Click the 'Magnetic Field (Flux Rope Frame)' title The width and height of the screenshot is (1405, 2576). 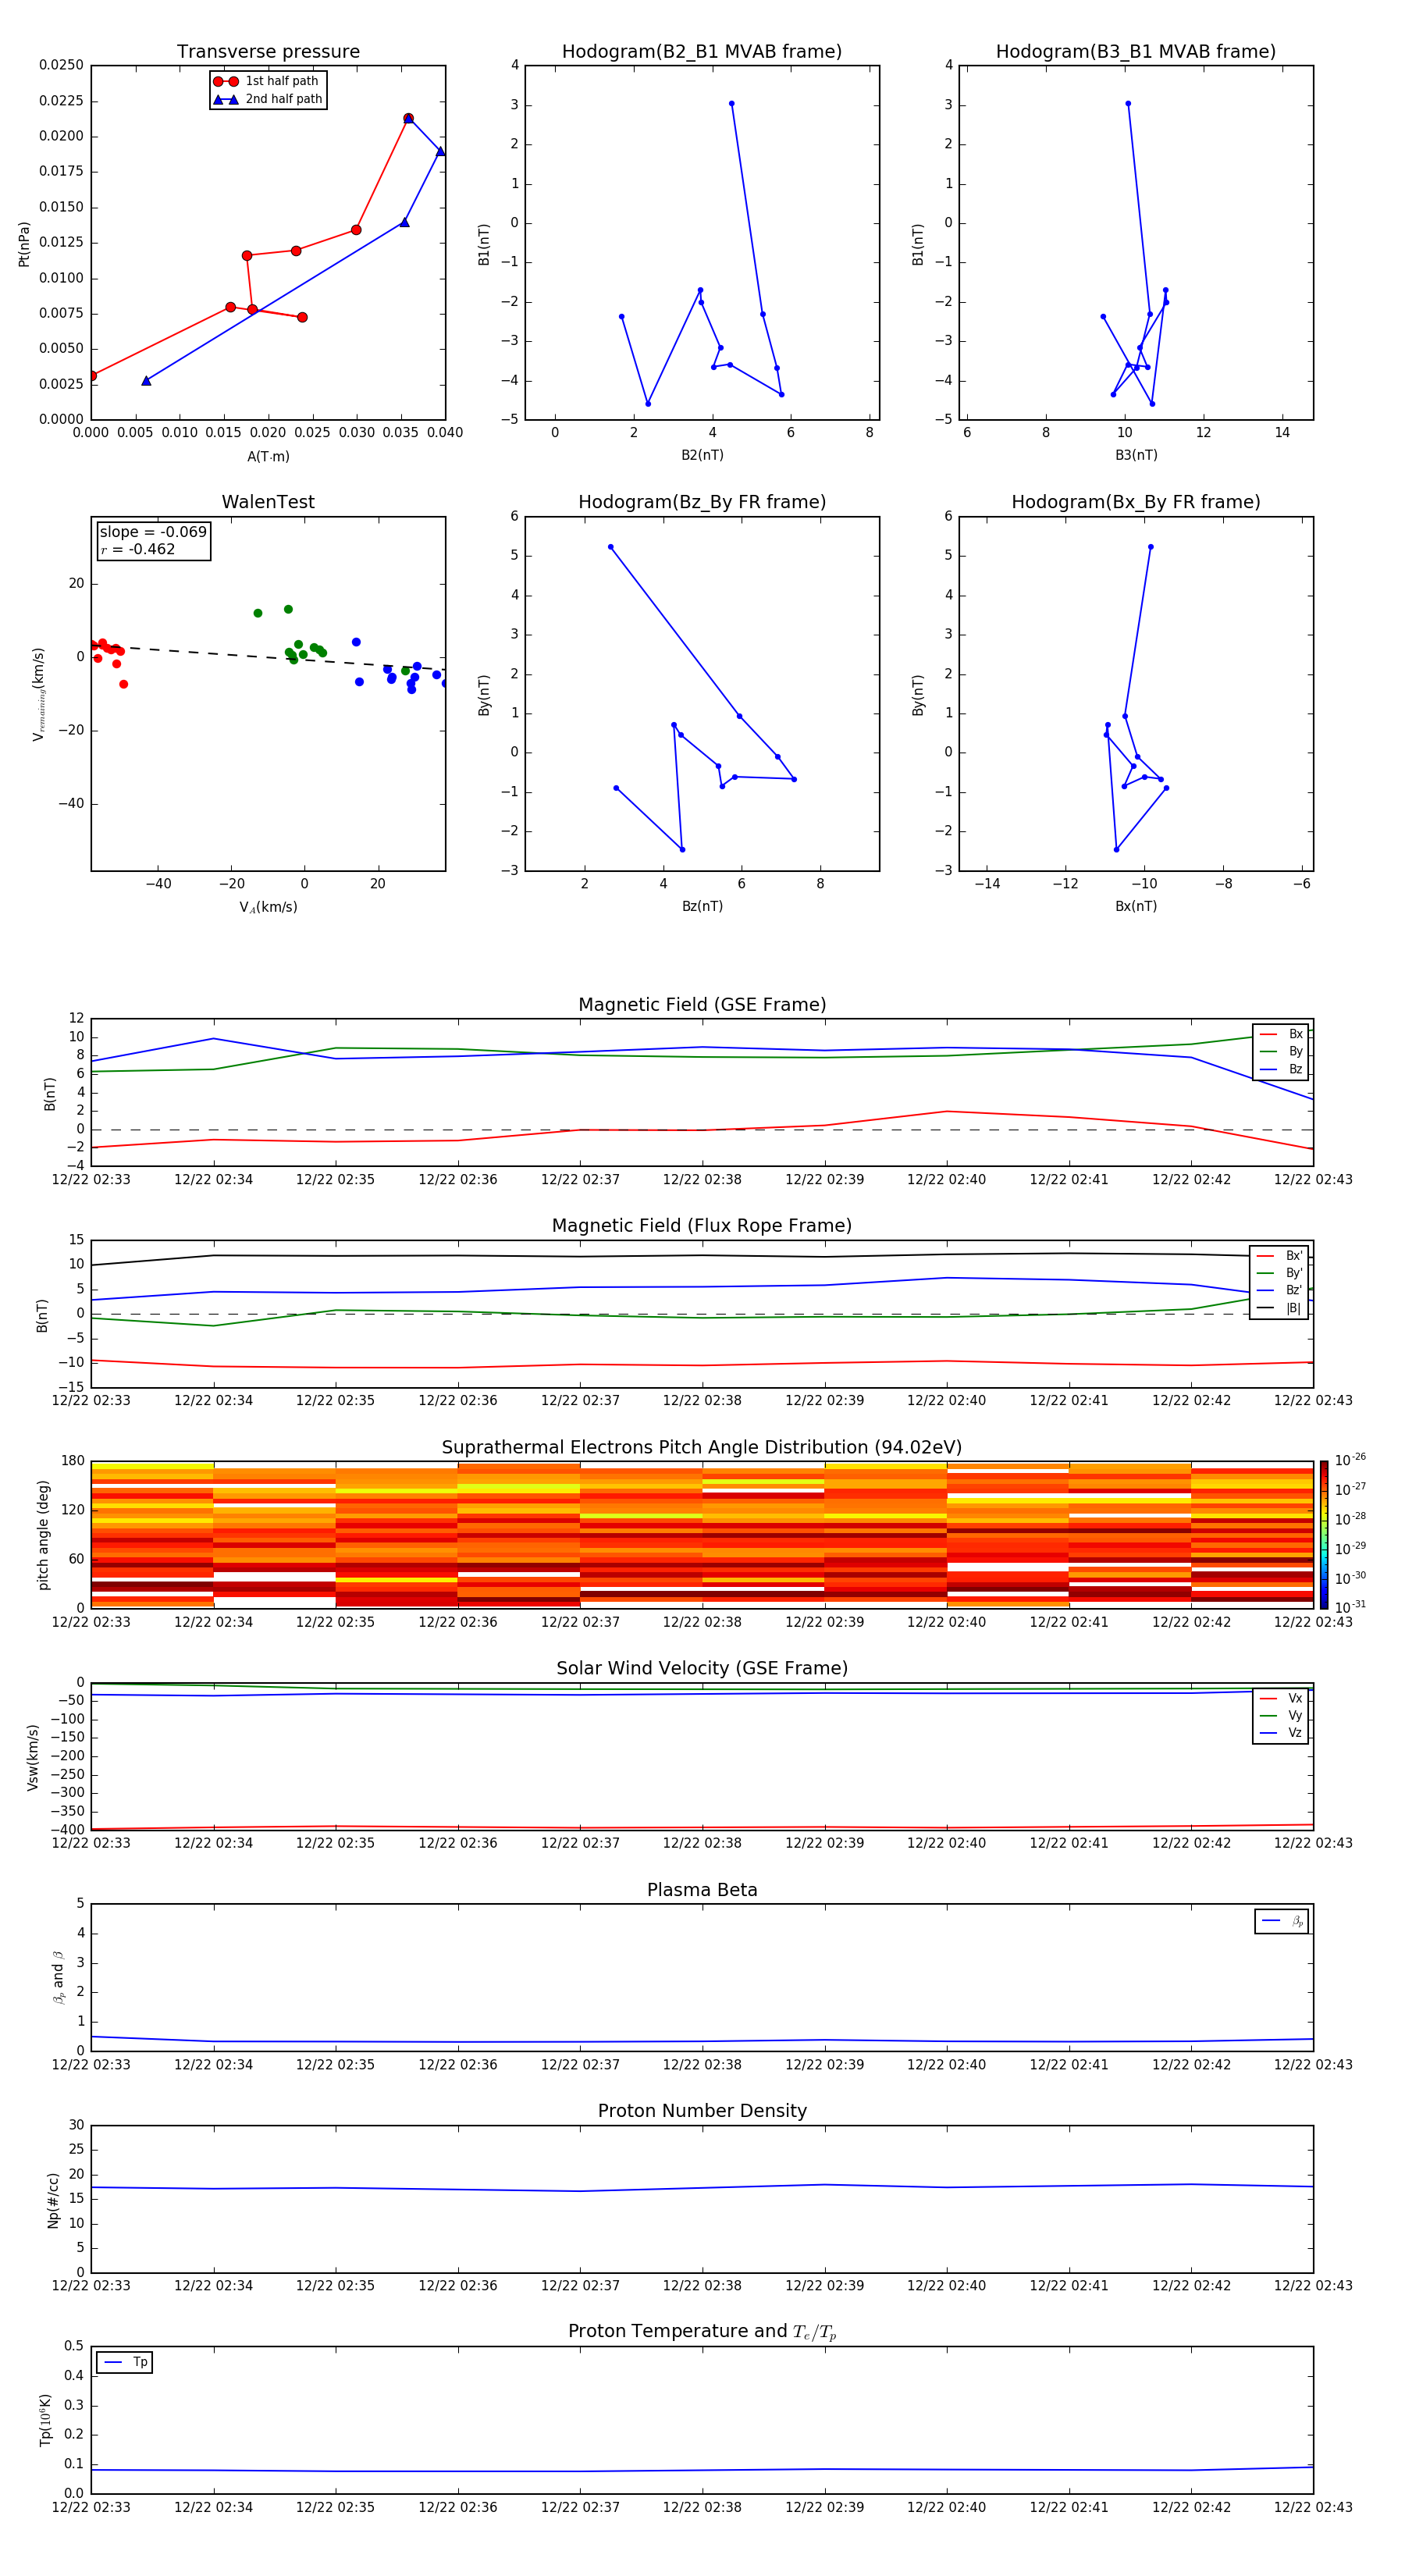pos(702,1226)
